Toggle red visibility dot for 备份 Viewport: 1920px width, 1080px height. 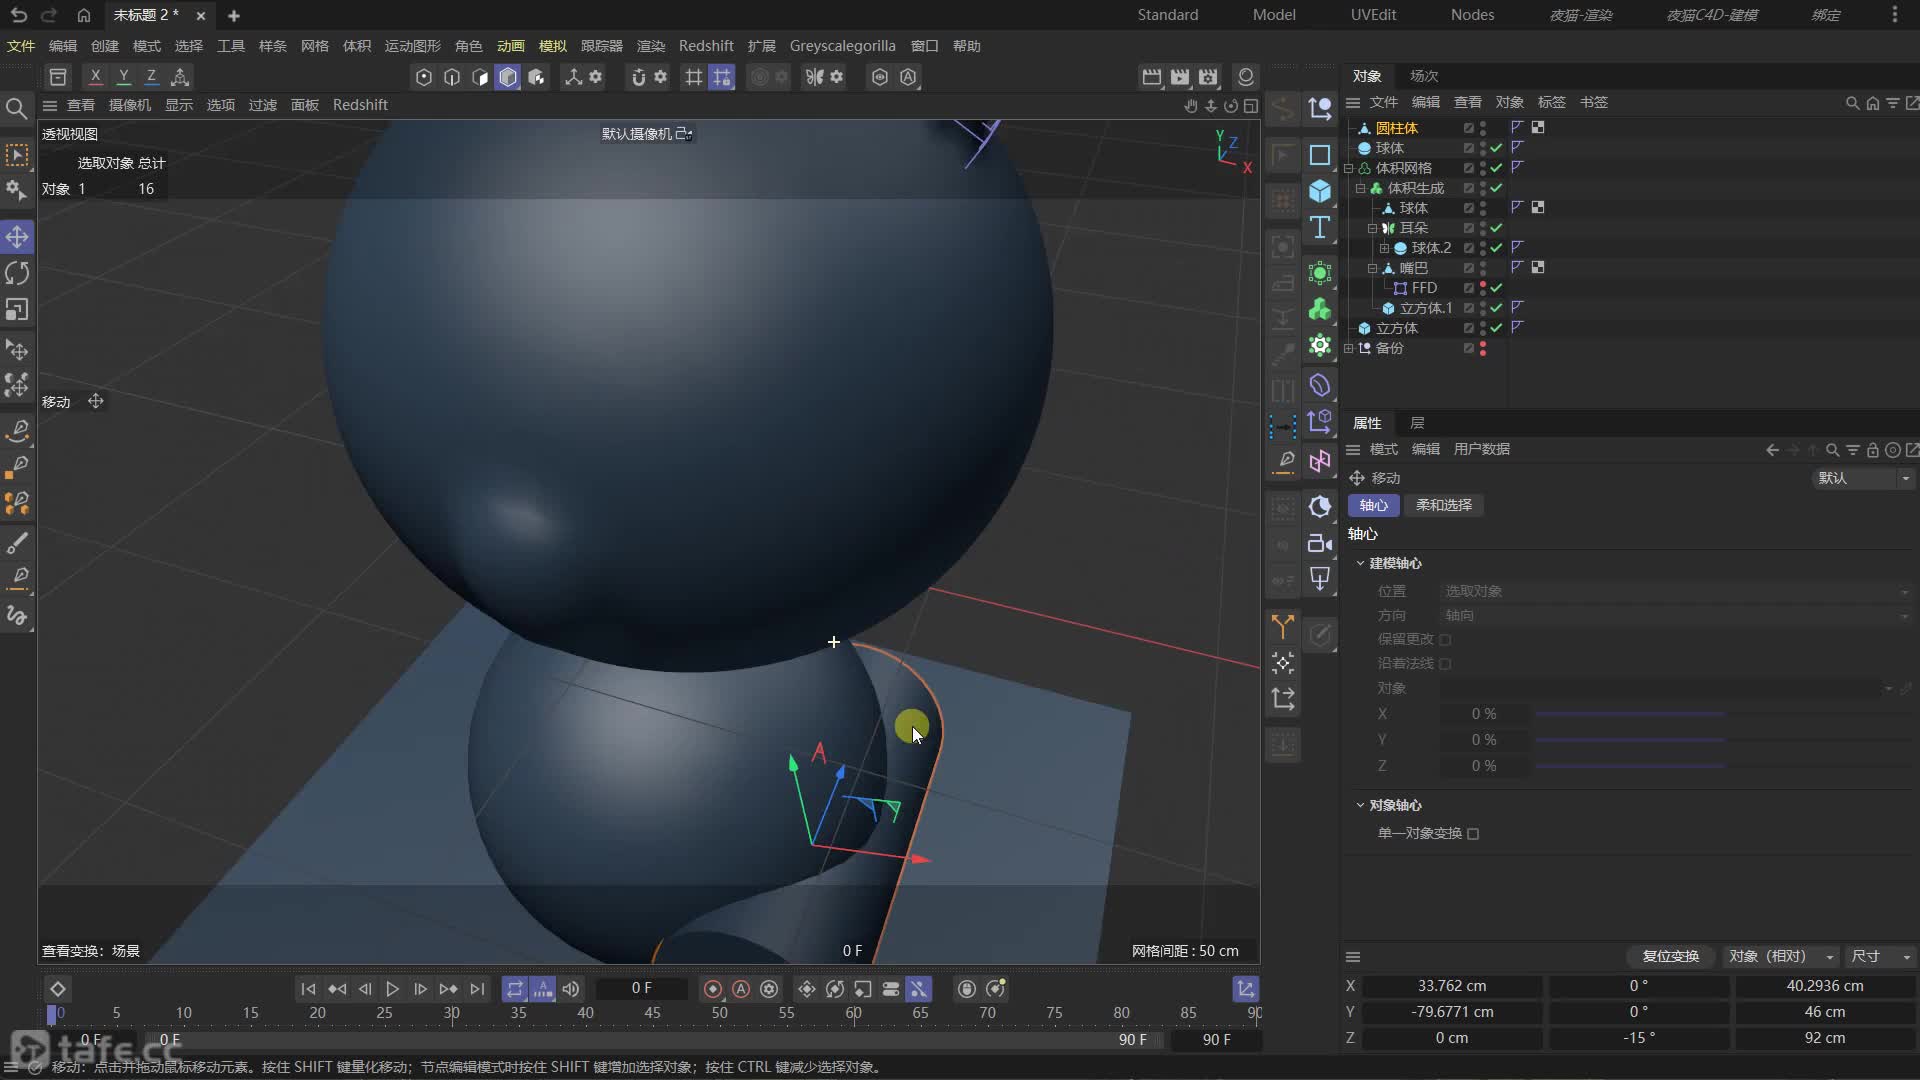tap(1483, 348)
